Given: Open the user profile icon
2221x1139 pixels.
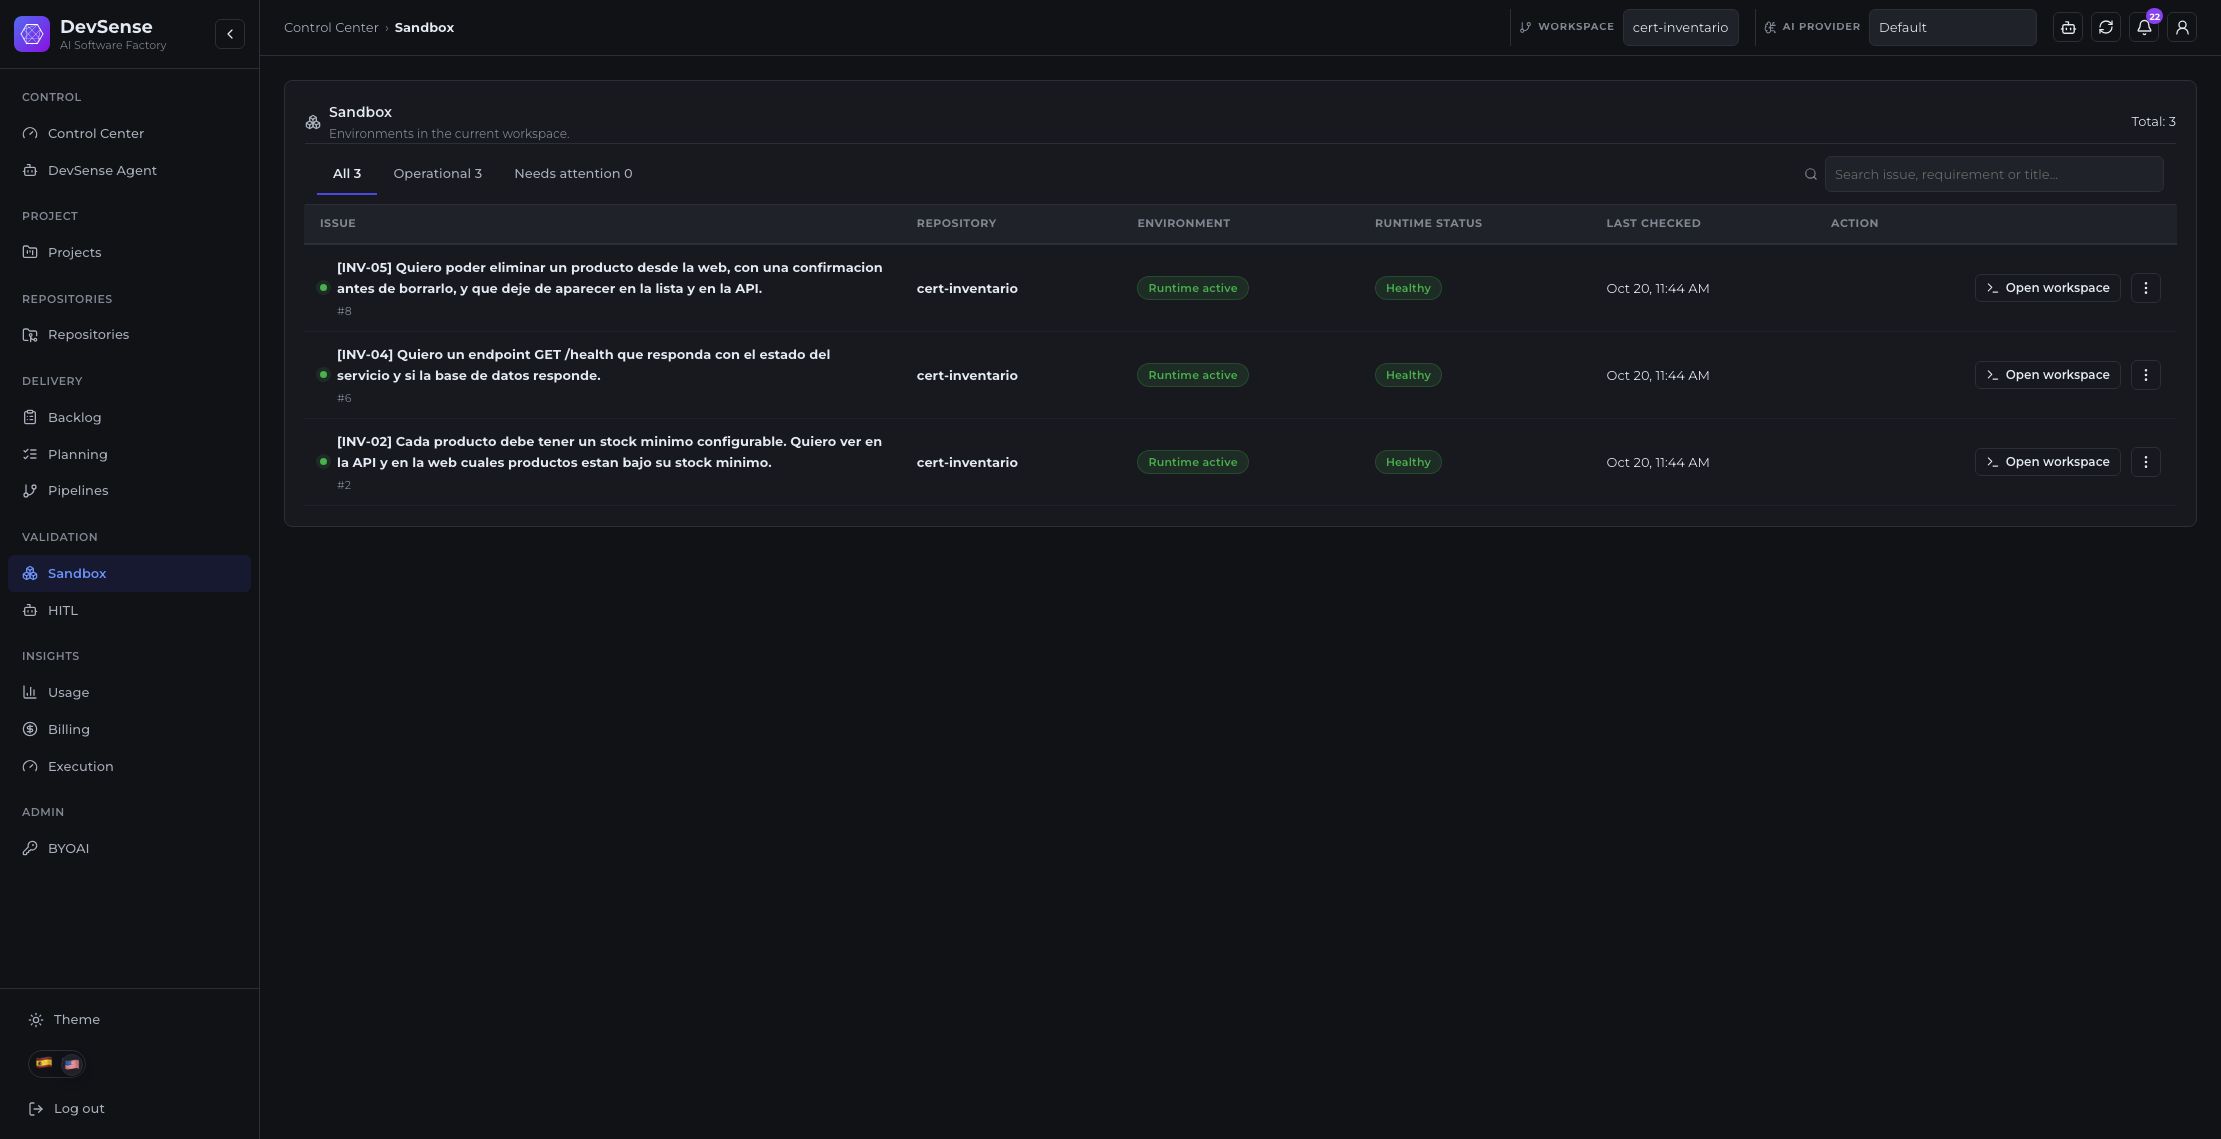Looking at the screenshot, I should (2182, 28).
